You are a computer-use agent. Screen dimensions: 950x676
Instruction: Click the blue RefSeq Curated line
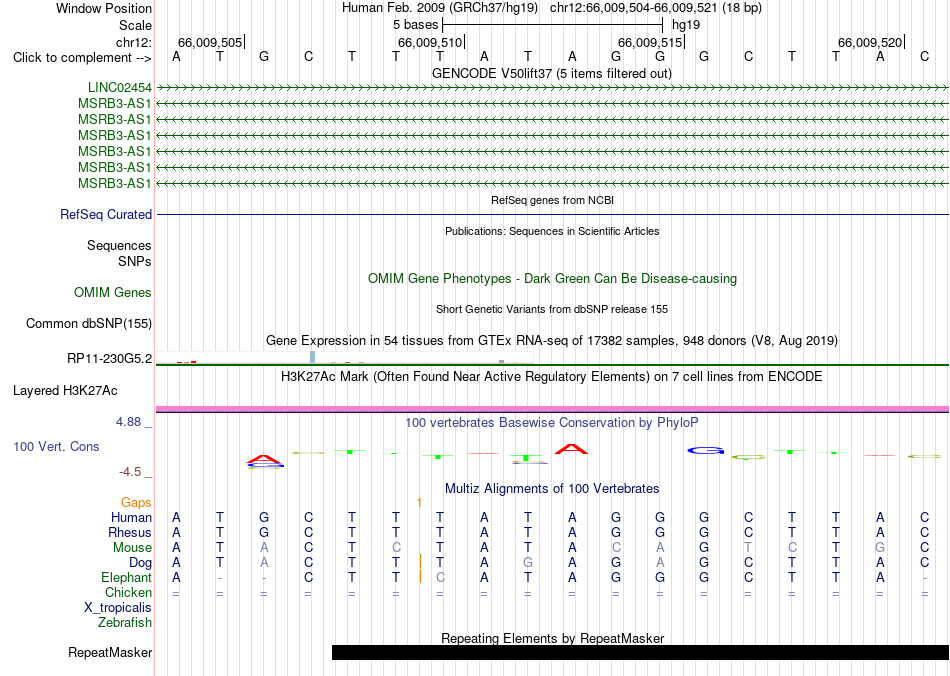[x=552, y=214]
